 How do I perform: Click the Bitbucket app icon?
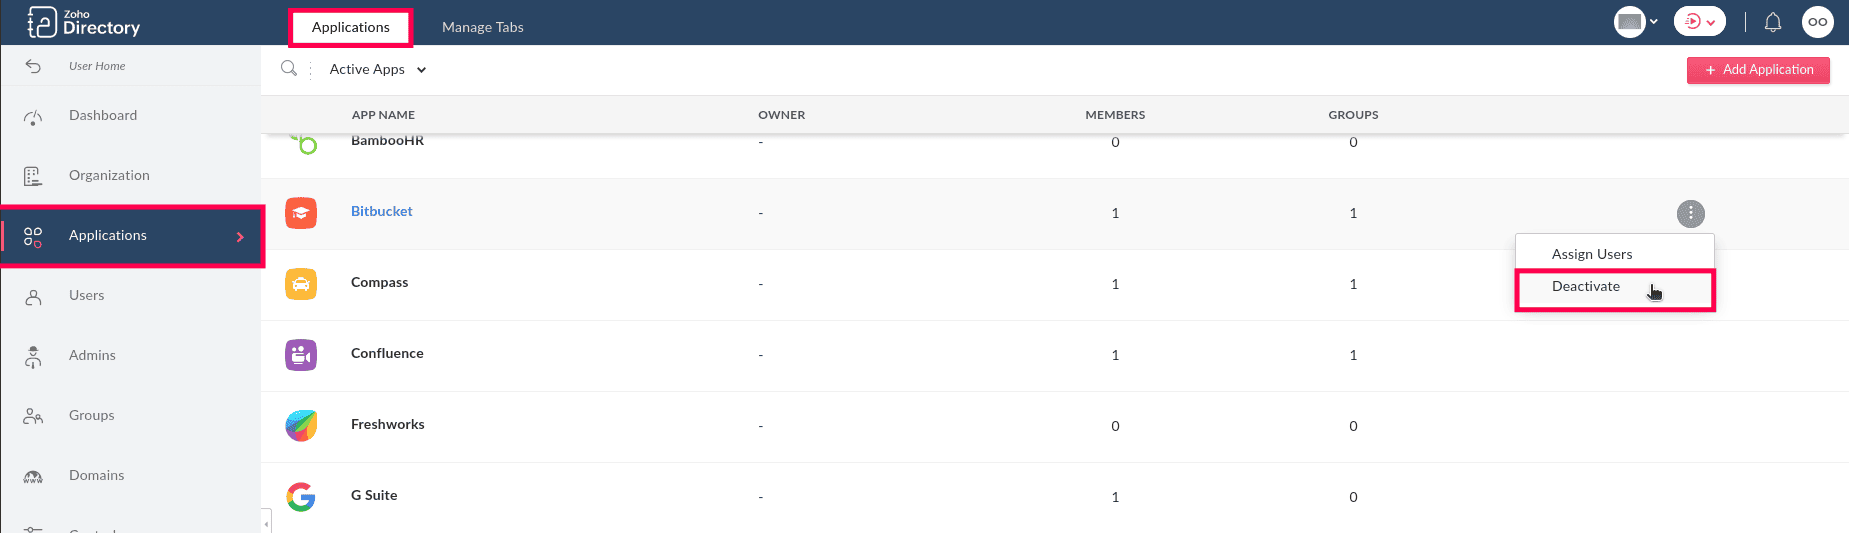coord(301,213)
